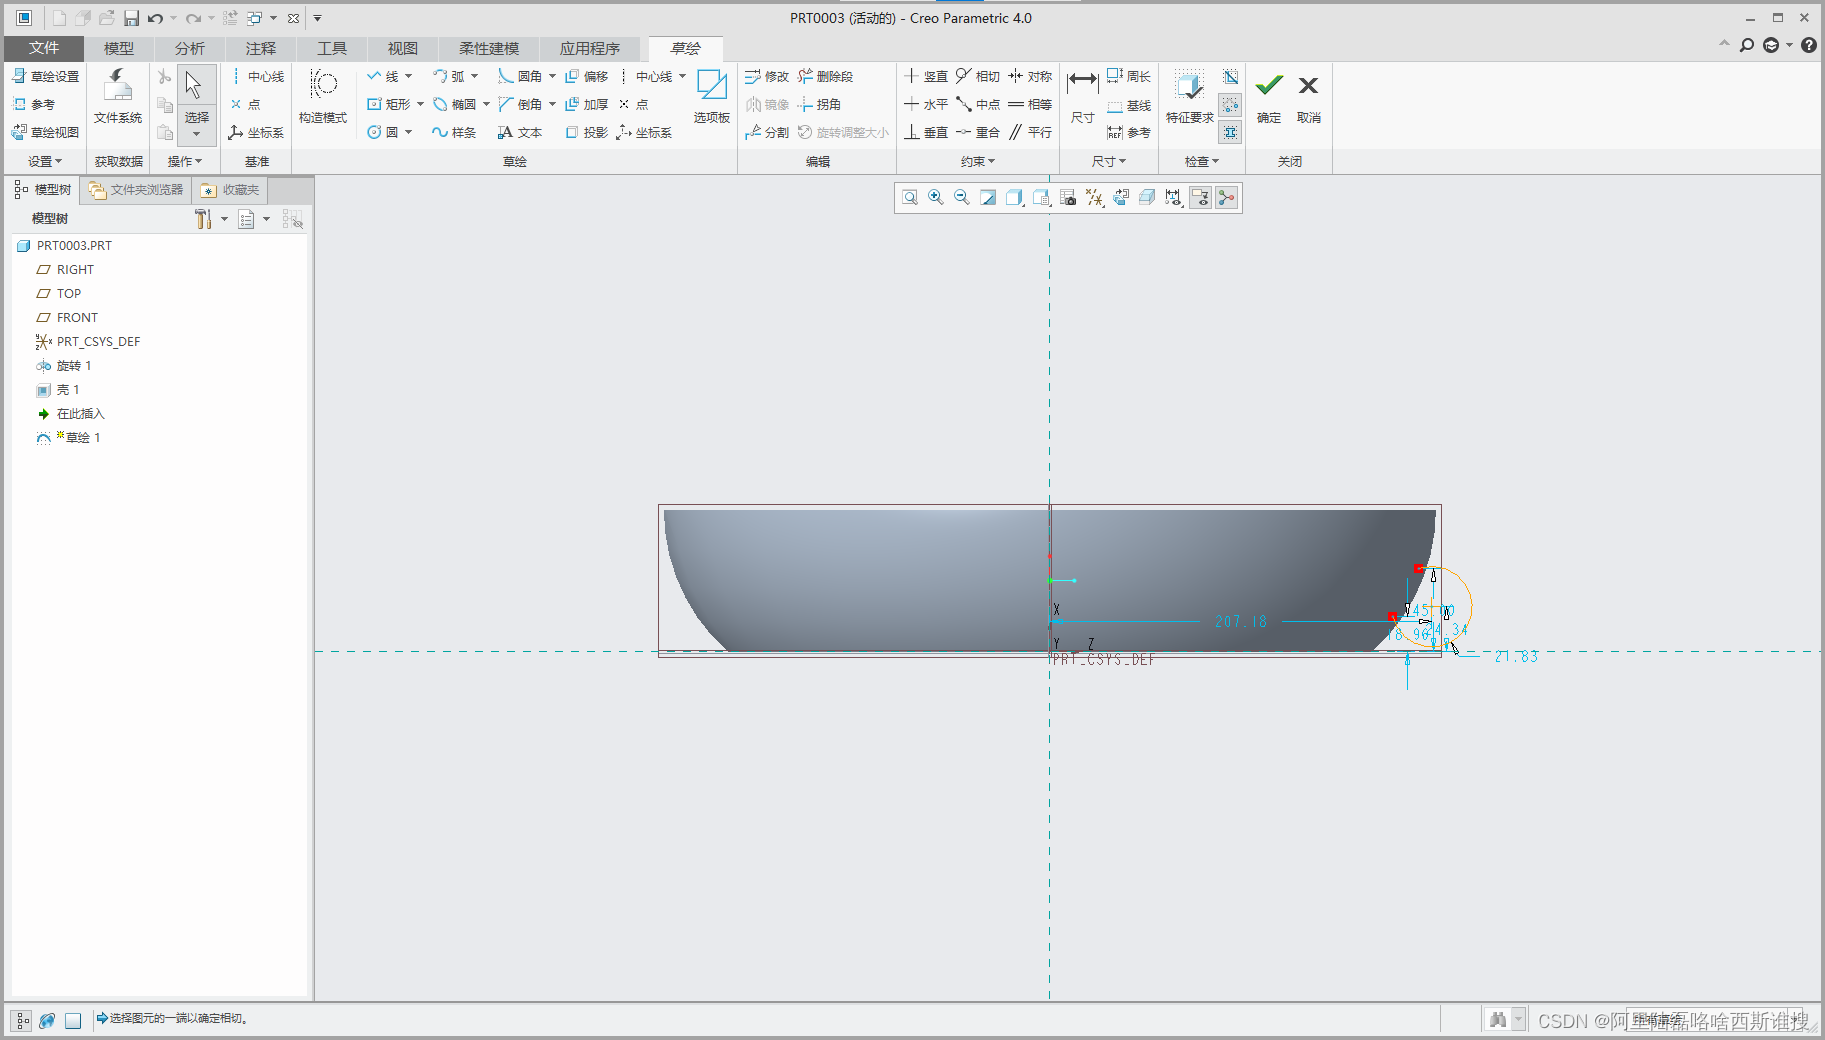
Task: Toggle the highlight open ends check
Action: [1231, 104]
